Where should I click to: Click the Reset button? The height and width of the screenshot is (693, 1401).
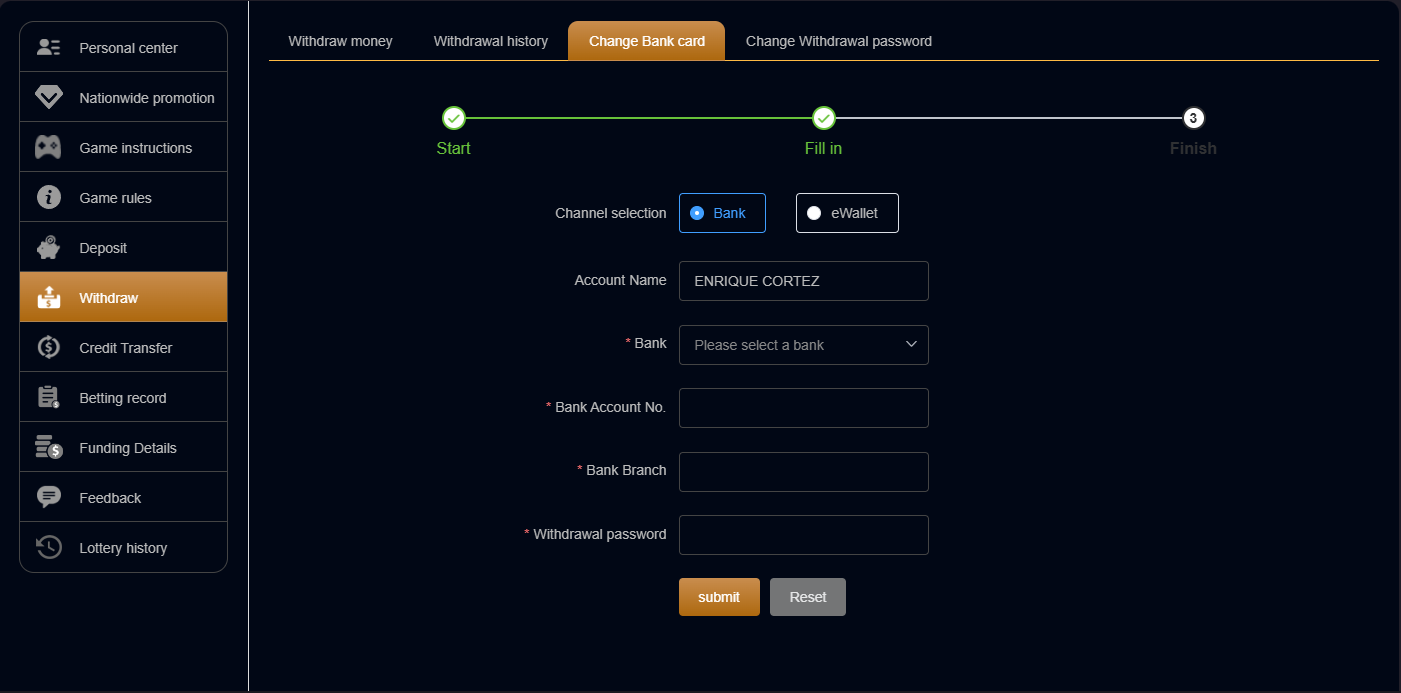tap(807, 597)
